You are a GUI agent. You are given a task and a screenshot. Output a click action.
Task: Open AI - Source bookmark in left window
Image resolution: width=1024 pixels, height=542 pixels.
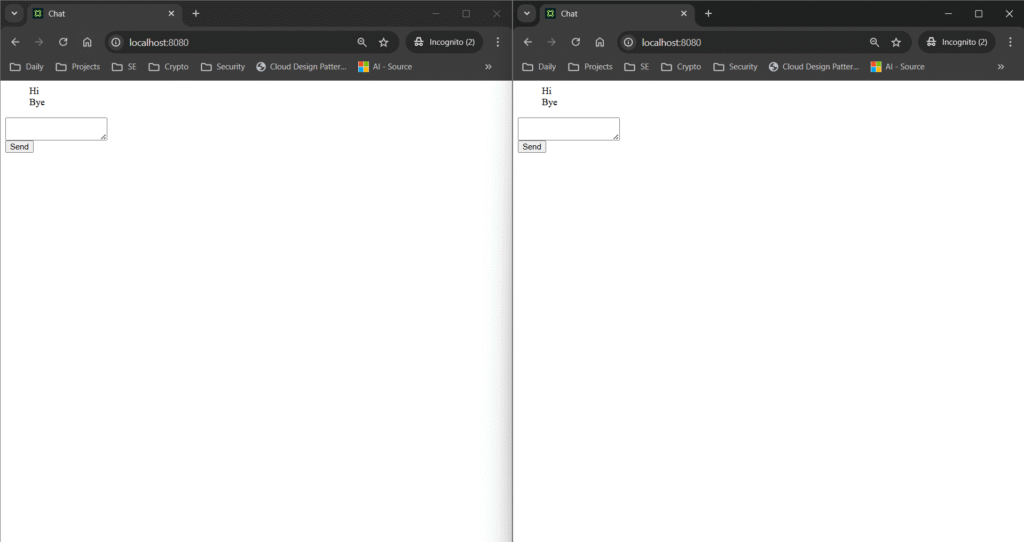click(x=385, y=67)
